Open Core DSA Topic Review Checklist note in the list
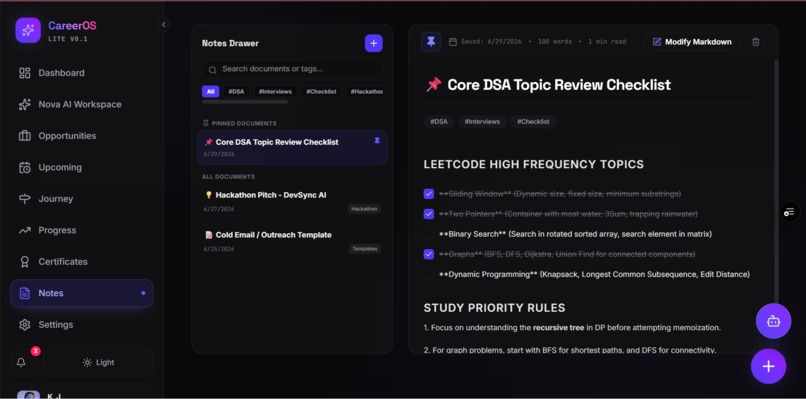Image resolution: width=806 pixels, height=399 pixels. coord(292,147)
